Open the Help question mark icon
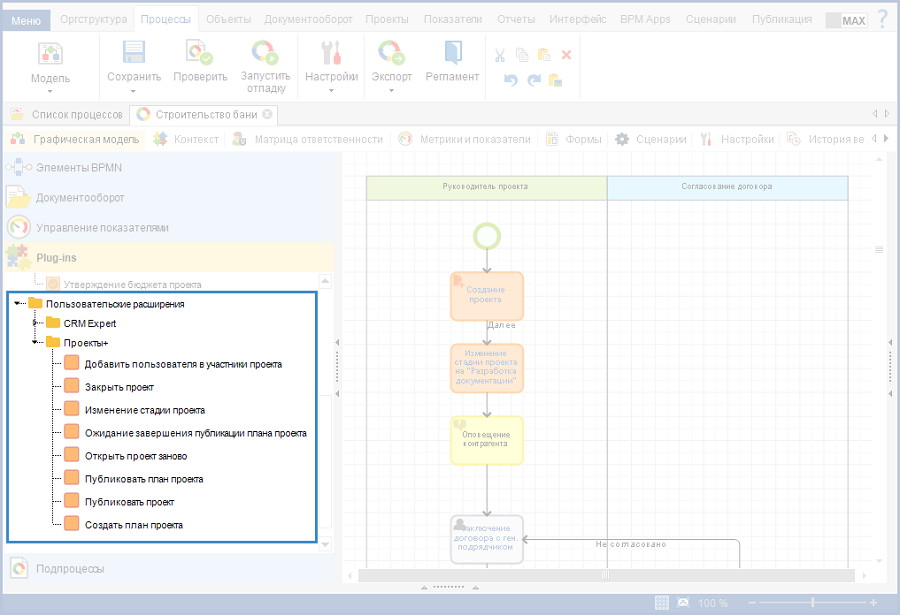The image size is (900, 615). click(x=882, y=19)
